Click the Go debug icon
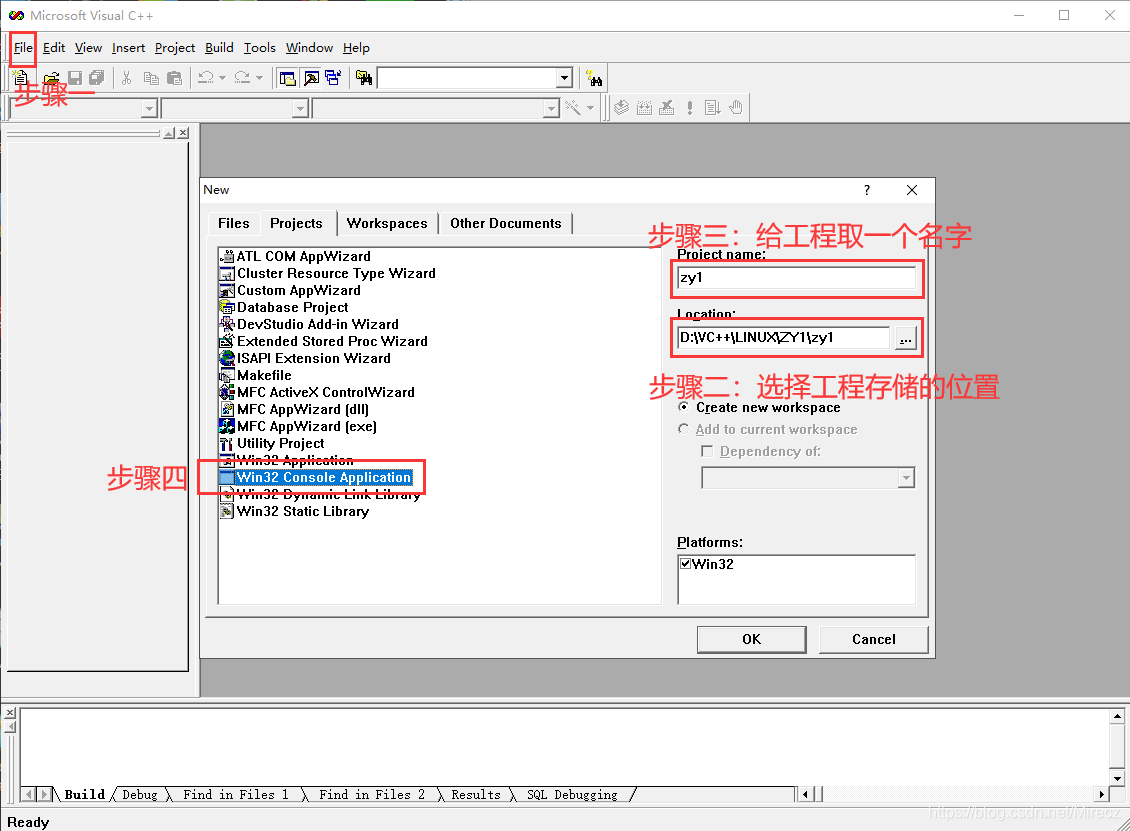This screenshot has width=1130, height=831. point(712,108)
